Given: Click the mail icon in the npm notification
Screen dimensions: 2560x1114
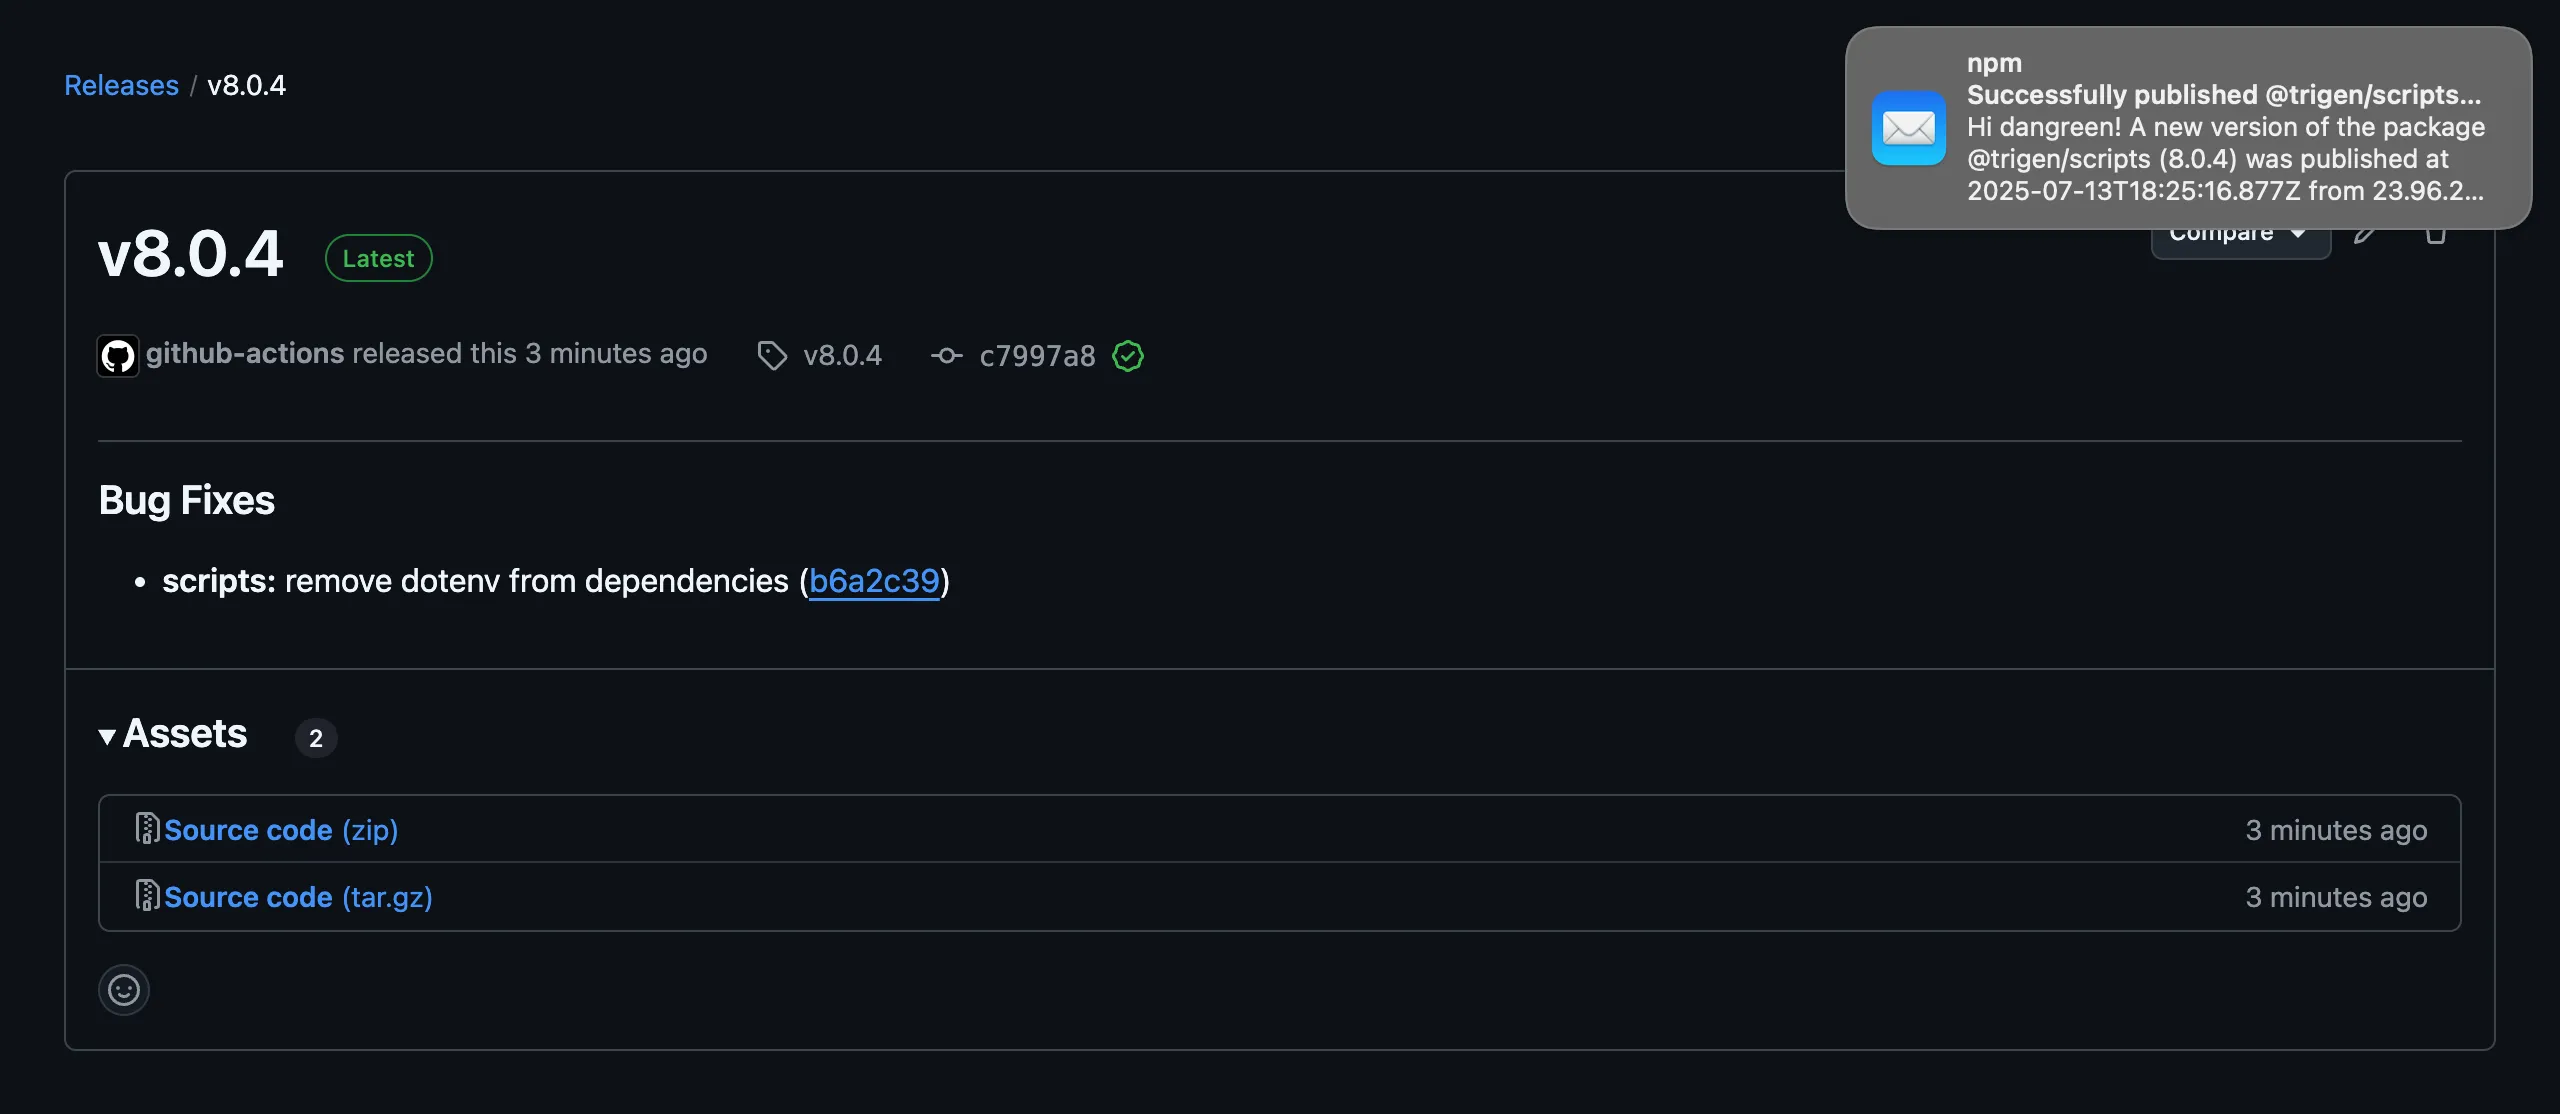Looking at the screenshot, I should pos(1909,127).
